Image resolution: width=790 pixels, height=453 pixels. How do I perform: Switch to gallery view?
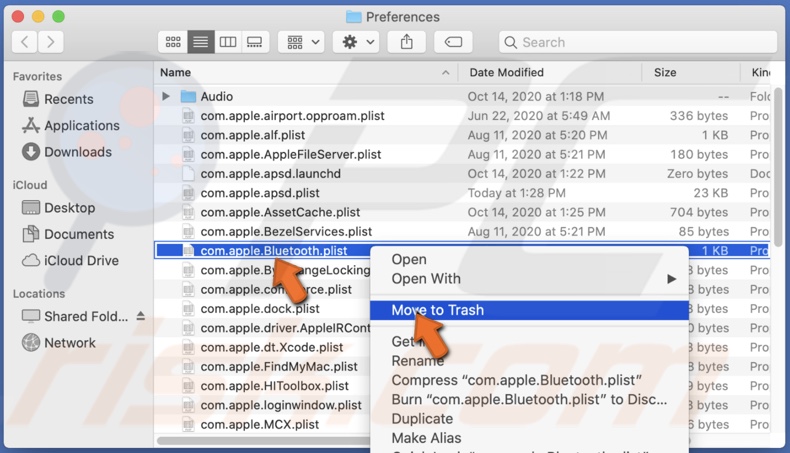click(x=255, y=42)
